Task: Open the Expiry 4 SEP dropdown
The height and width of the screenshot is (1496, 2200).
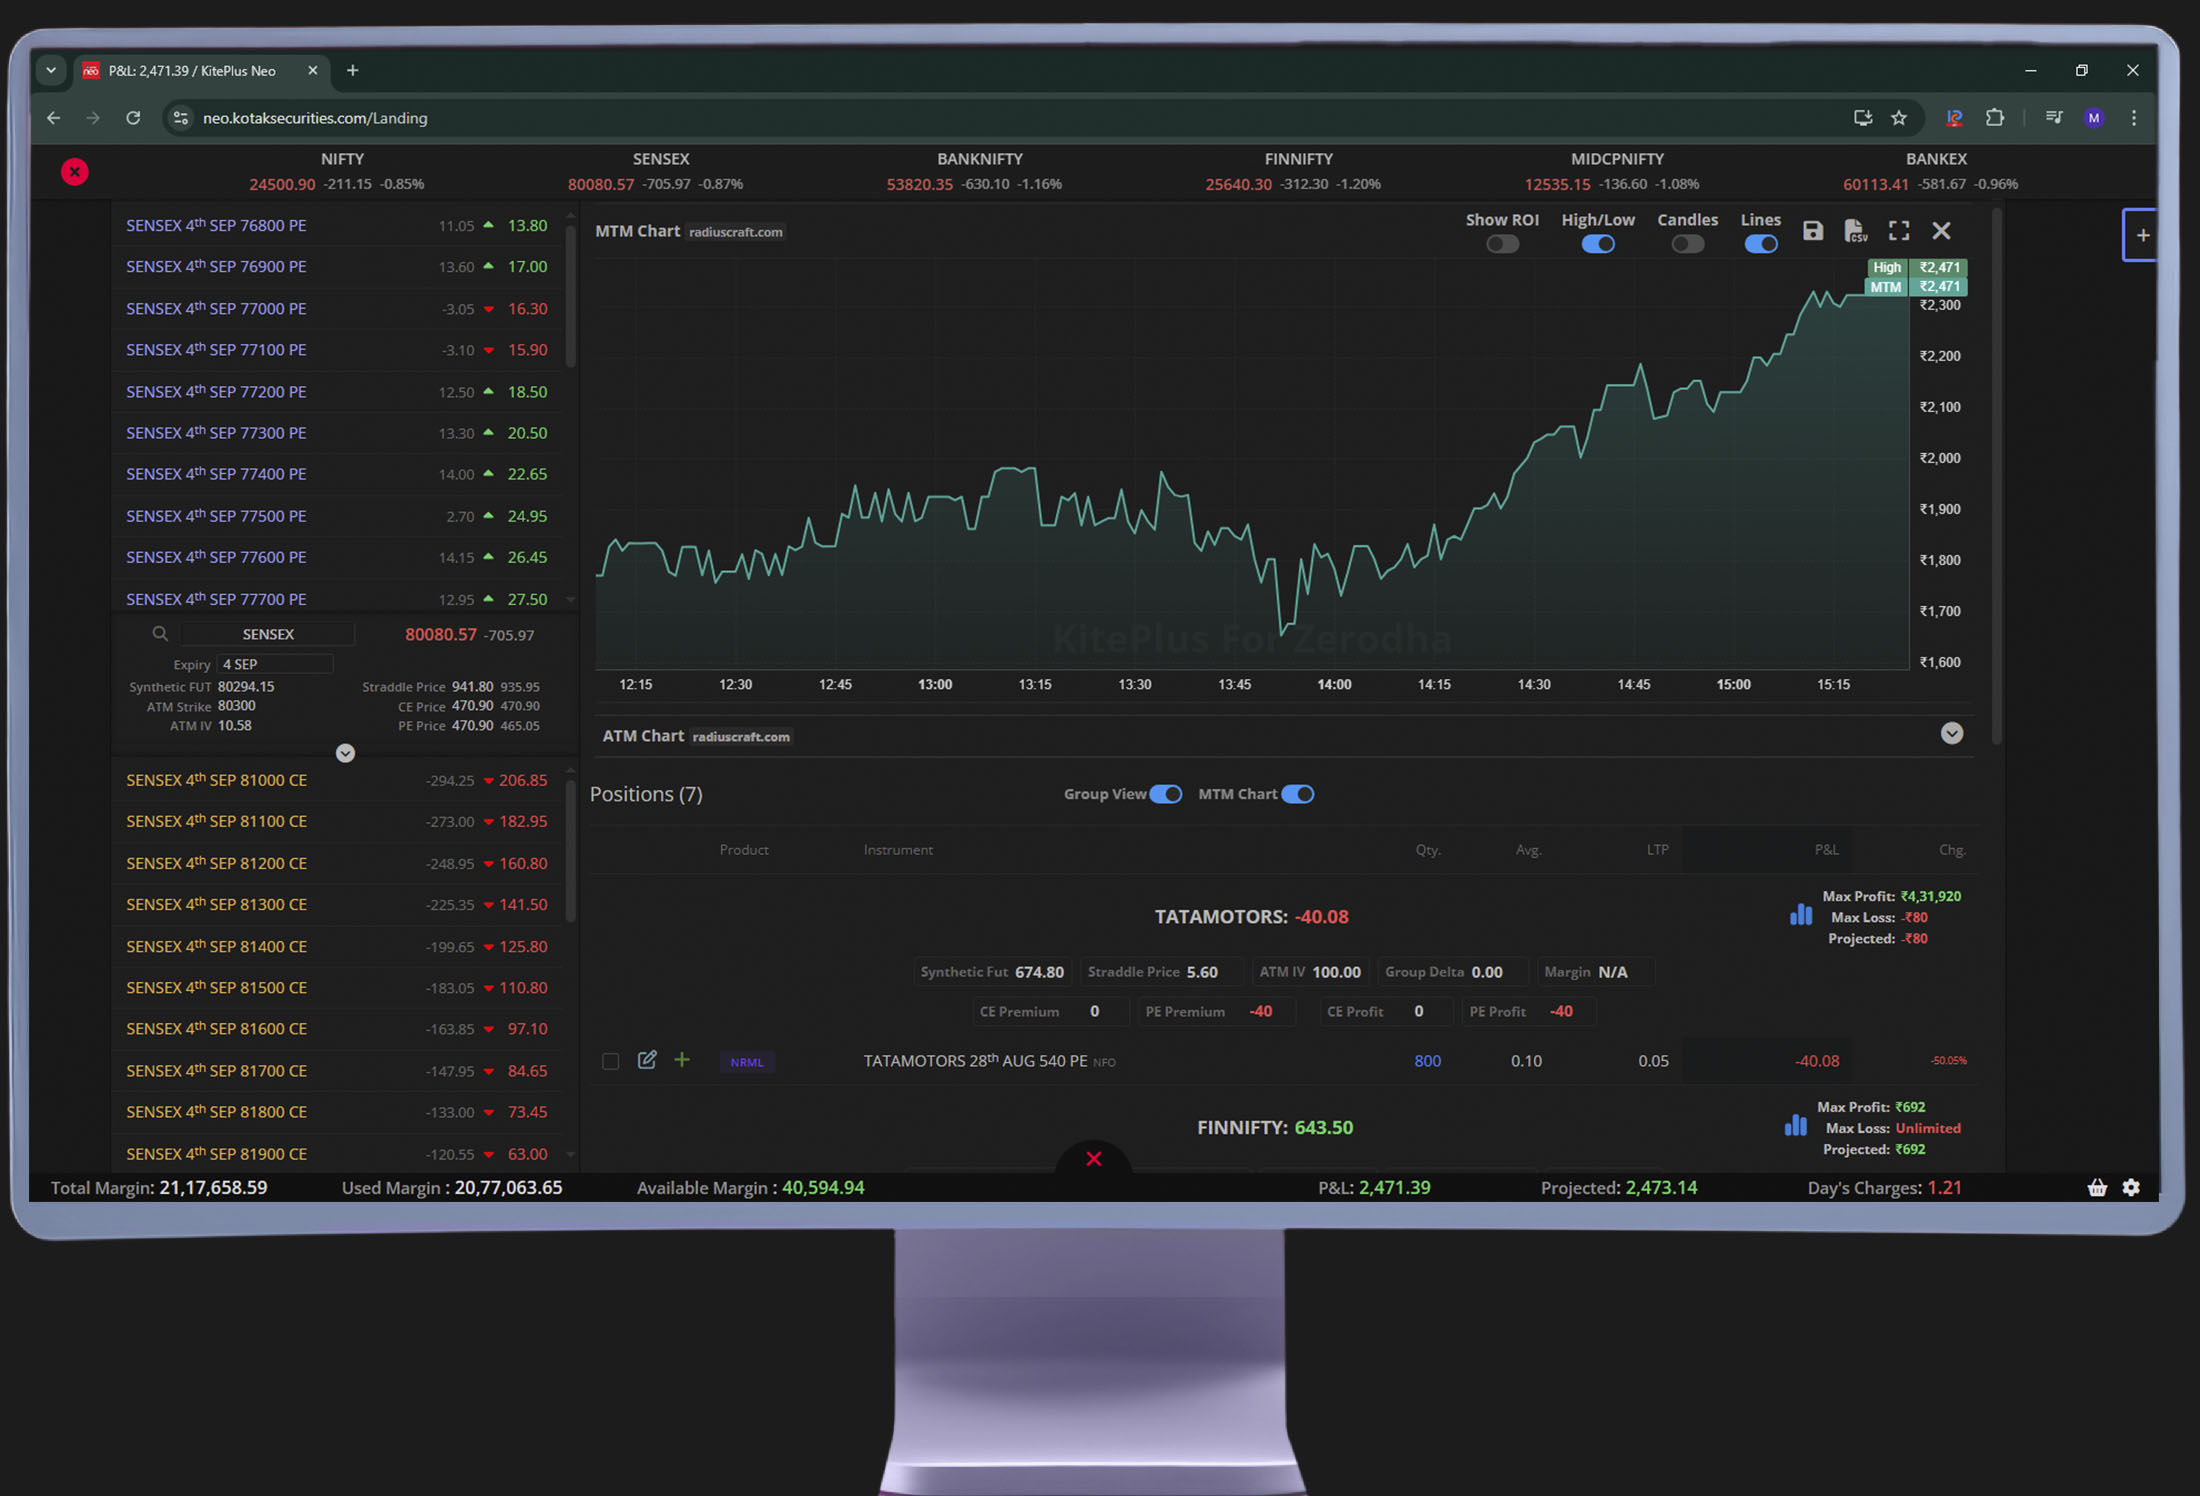Action: 275,664
